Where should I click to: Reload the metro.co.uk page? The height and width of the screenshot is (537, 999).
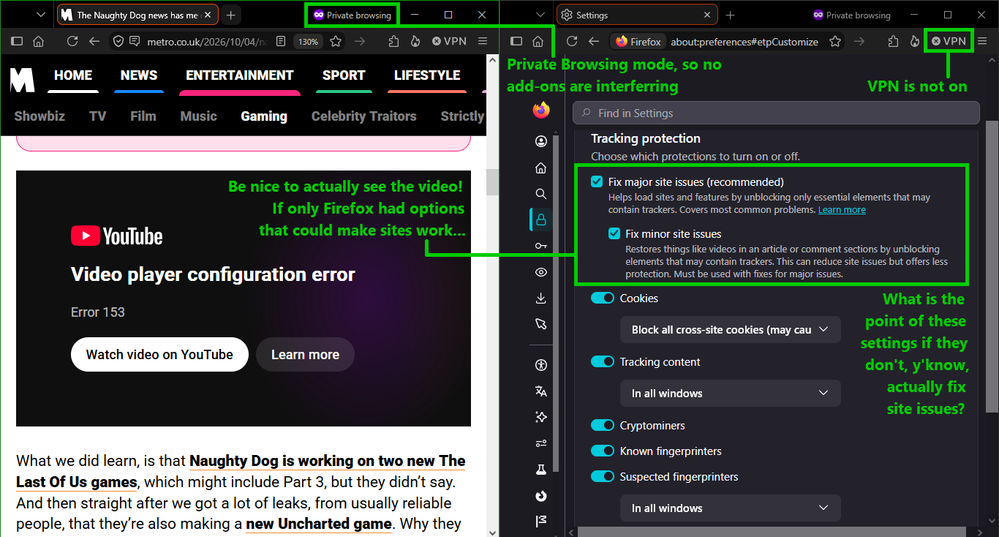tap(72, 41)
